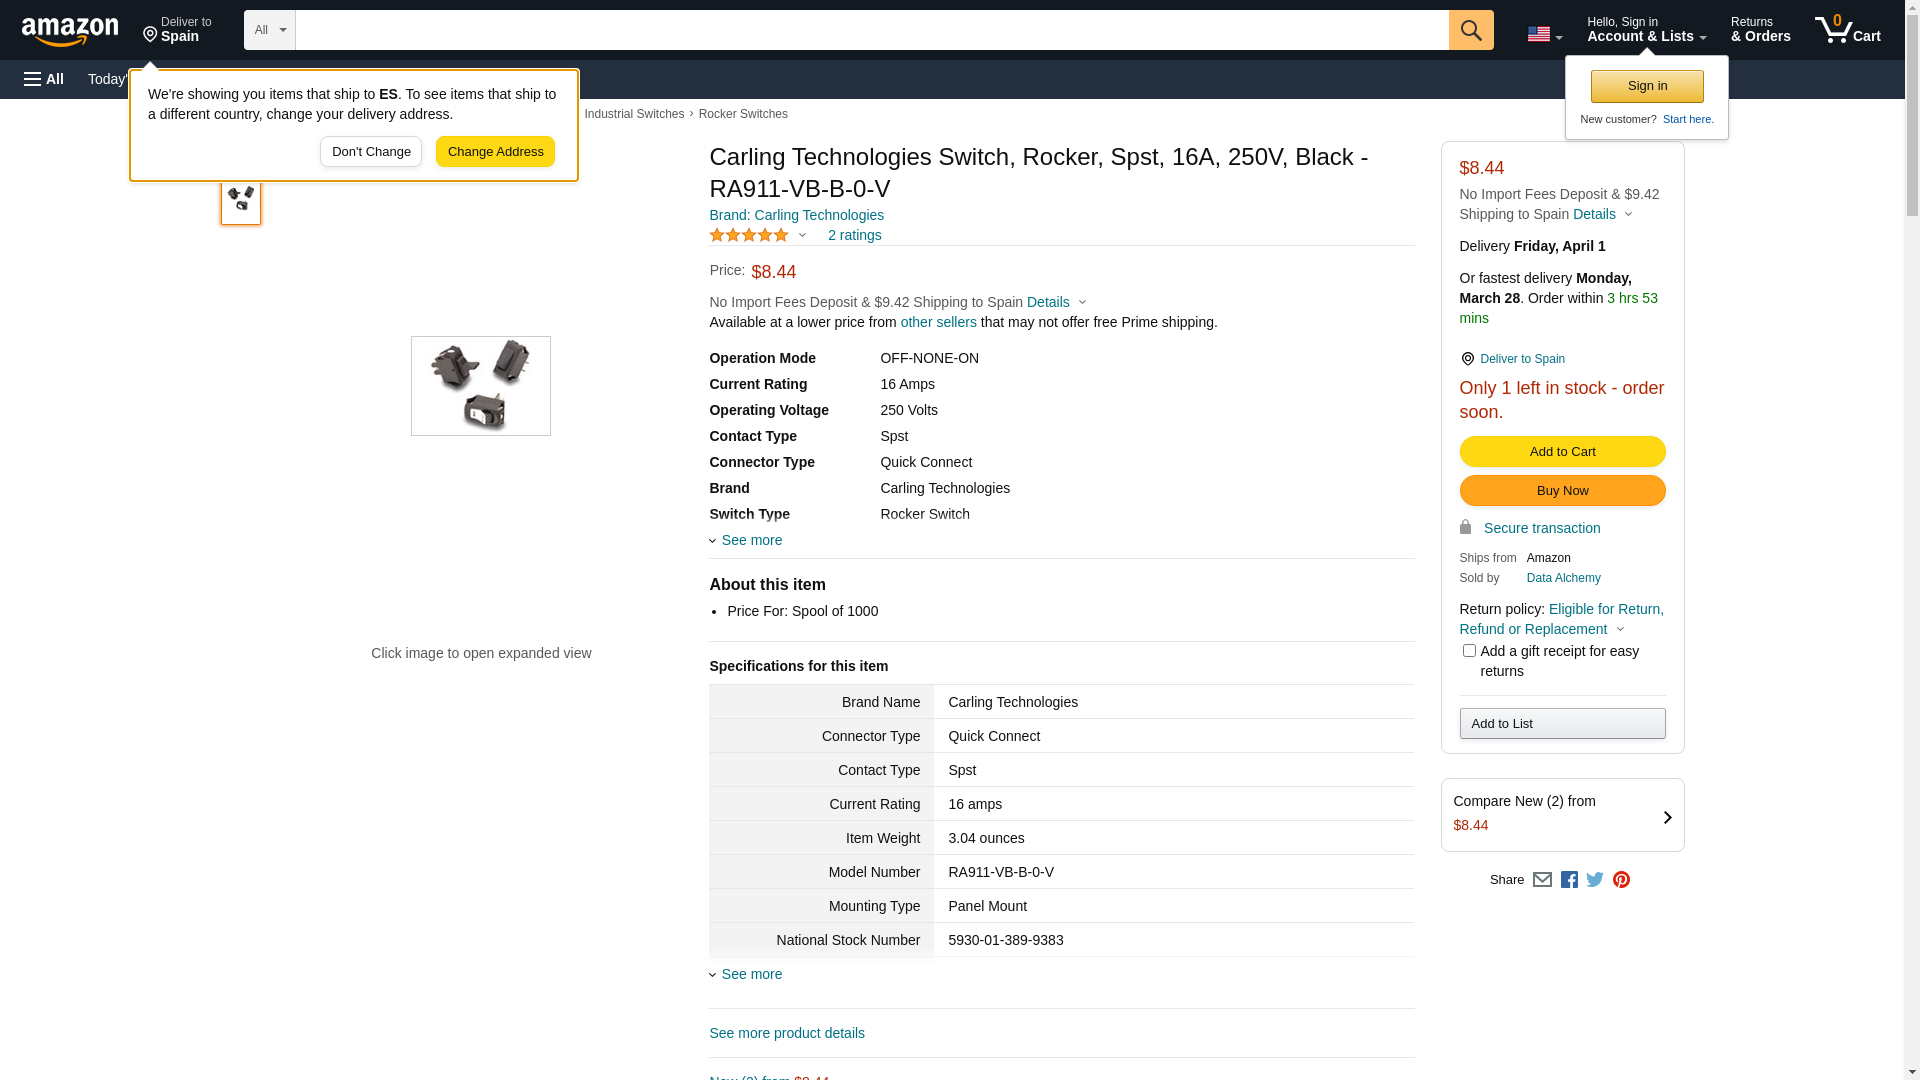Click the search magnifier button
Screen dimensions: 1920x1080
pos(1470,30)
